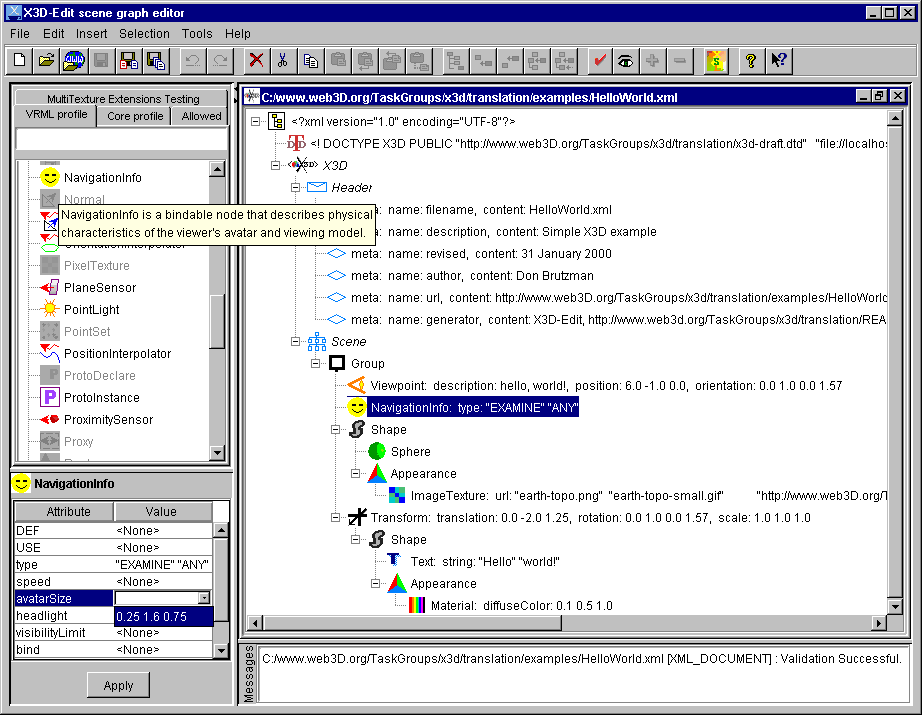
Task: Delete the selection with the red X icon
Action: pos(255,61)
